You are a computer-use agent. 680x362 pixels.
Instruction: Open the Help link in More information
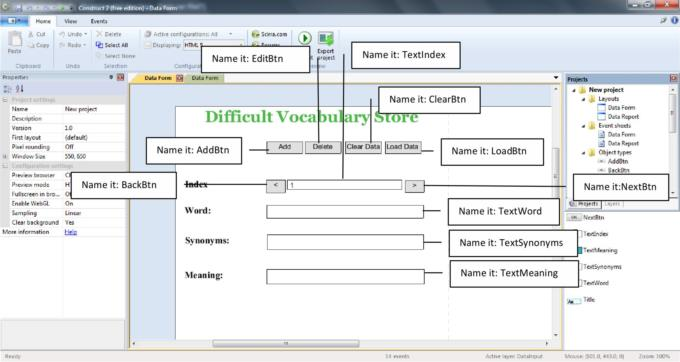(70, 232)
